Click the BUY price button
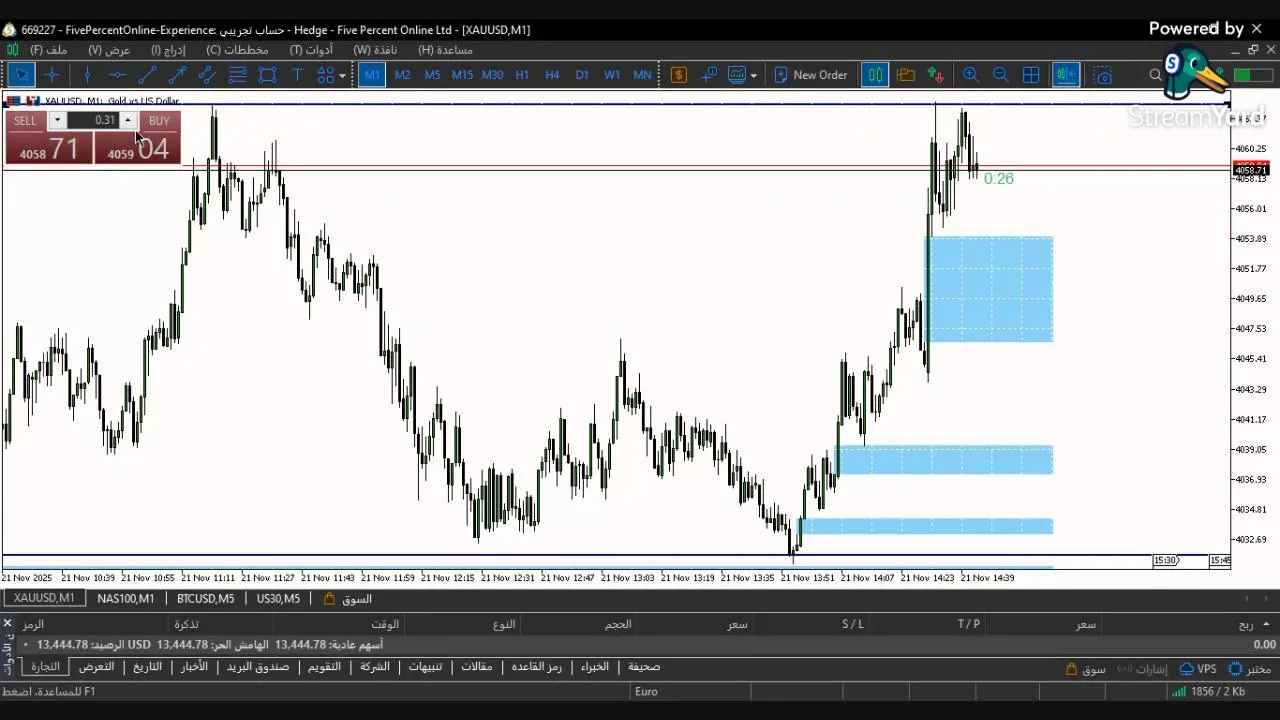 138,149
